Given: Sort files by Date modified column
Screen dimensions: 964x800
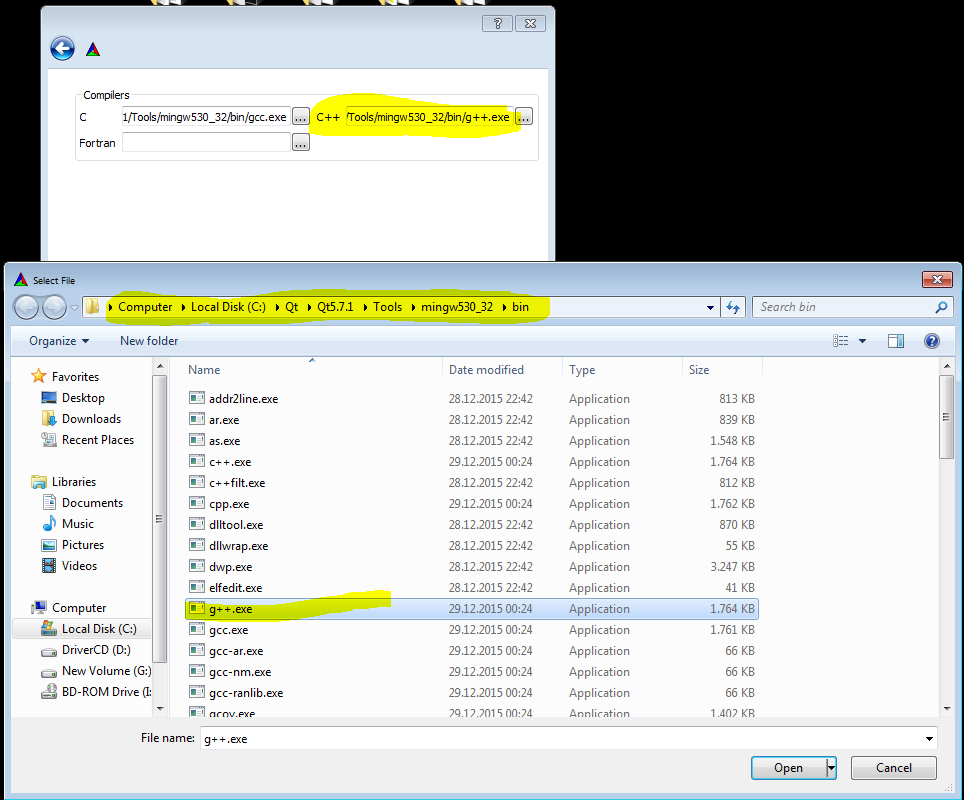Looking at the screenshot, I should (x=486, y=370).
